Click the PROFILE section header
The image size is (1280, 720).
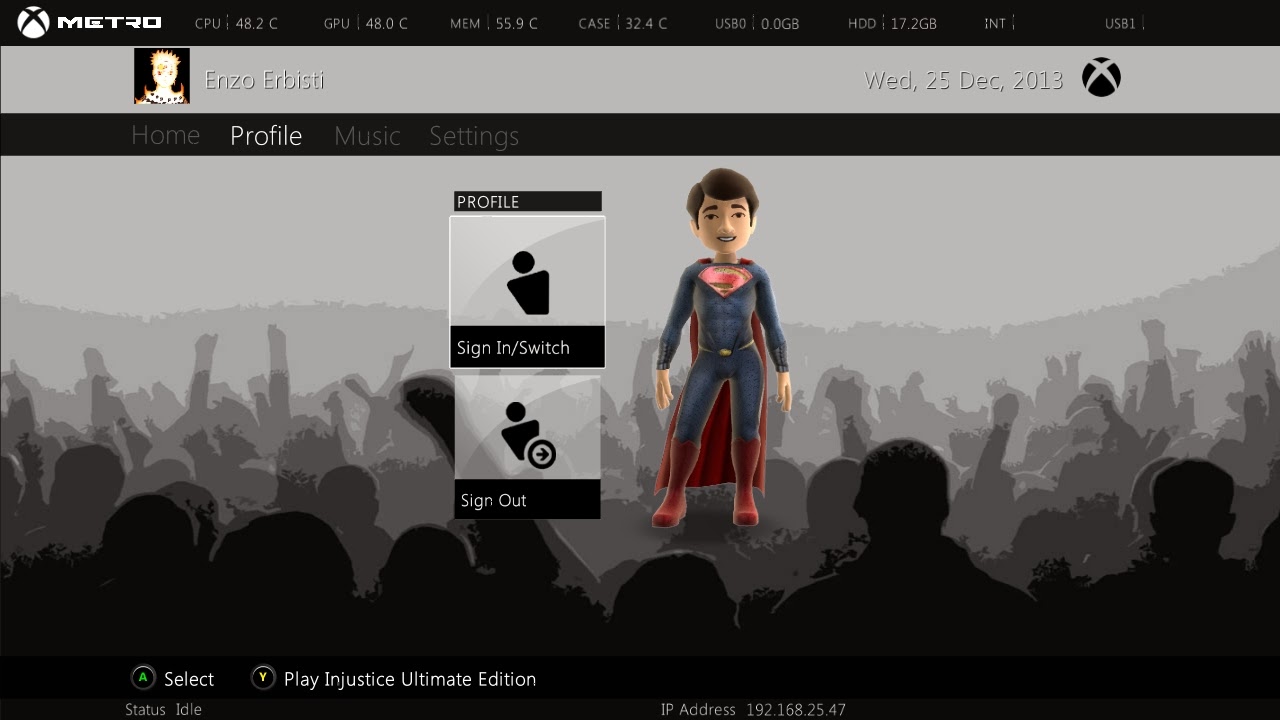528,201
